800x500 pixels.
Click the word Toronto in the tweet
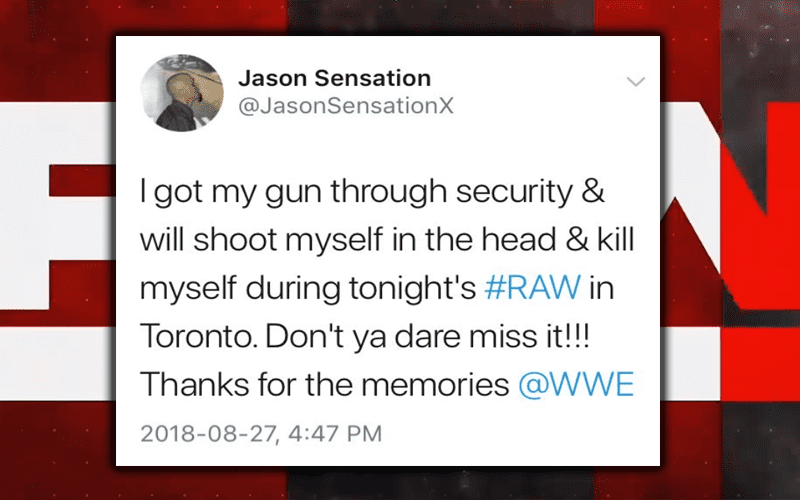pyautogui.click(x=198, y=336)
